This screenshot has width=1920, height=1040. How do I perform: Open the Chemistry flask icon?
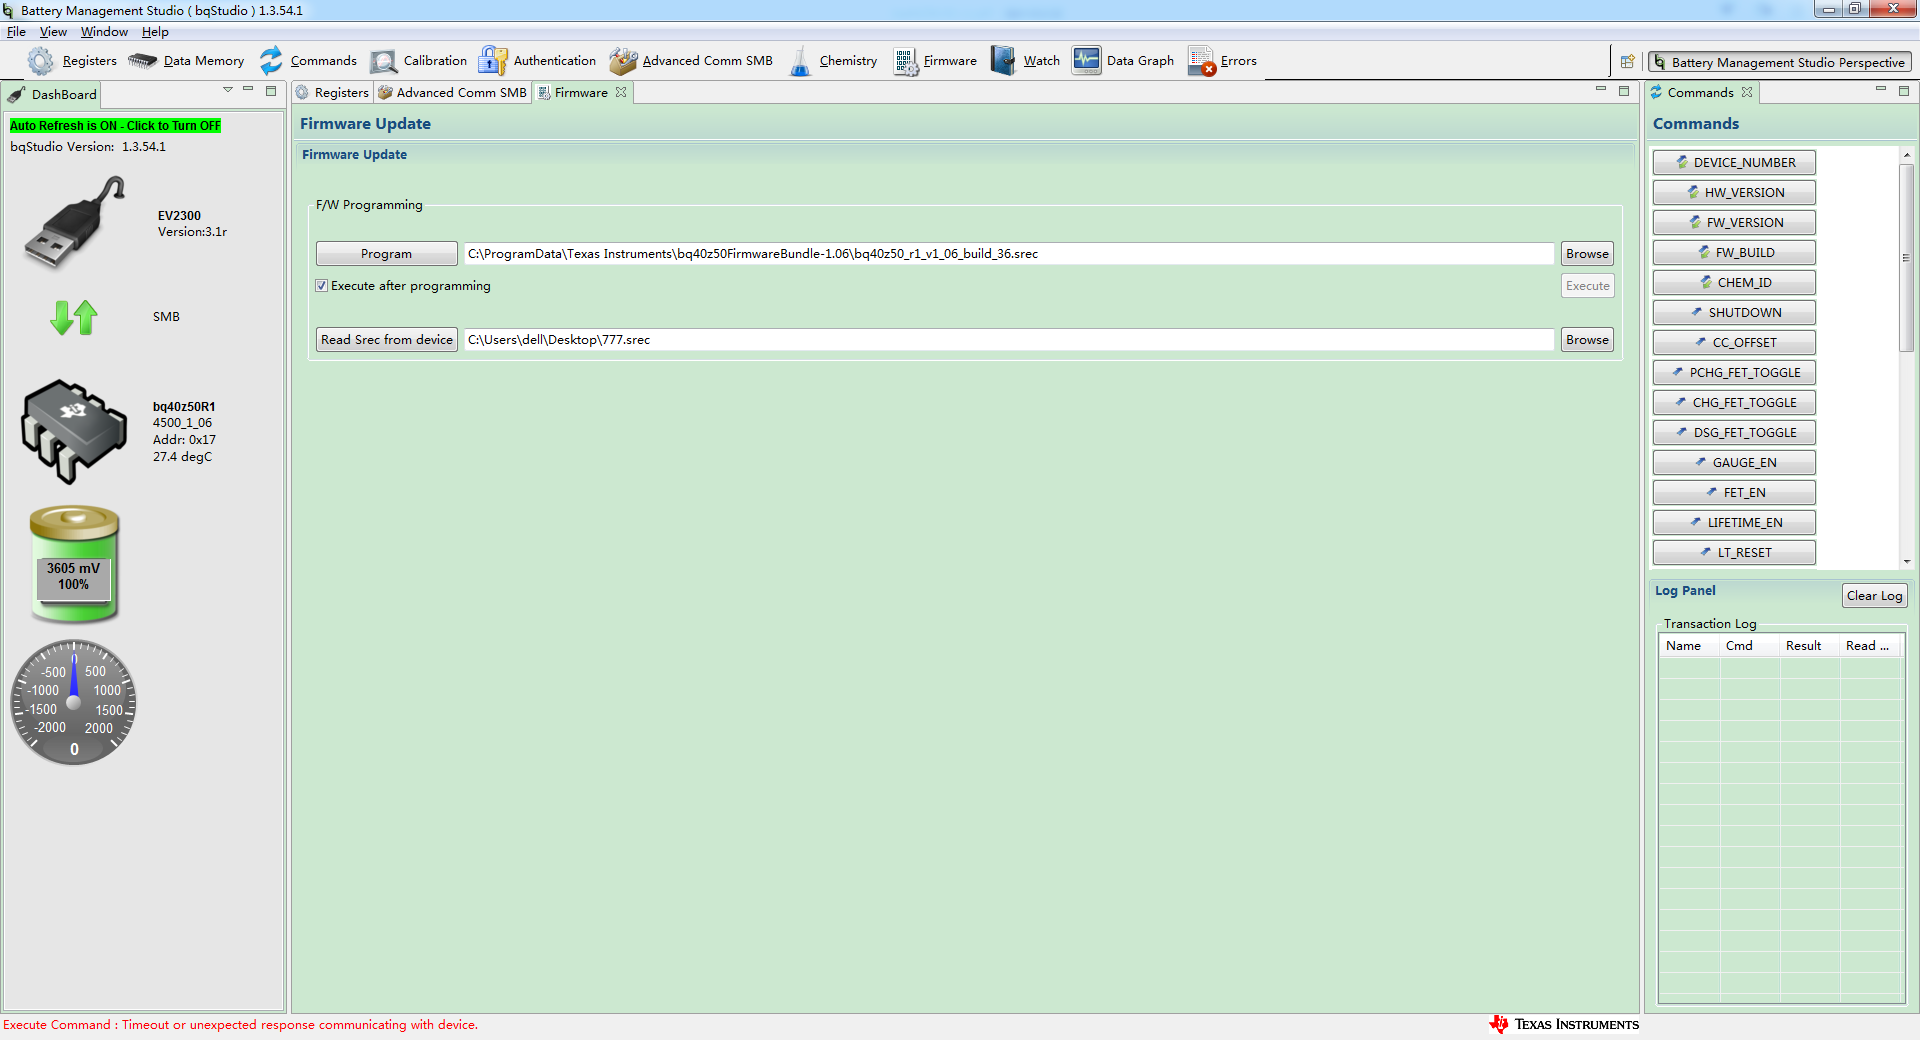pos(800,61)
